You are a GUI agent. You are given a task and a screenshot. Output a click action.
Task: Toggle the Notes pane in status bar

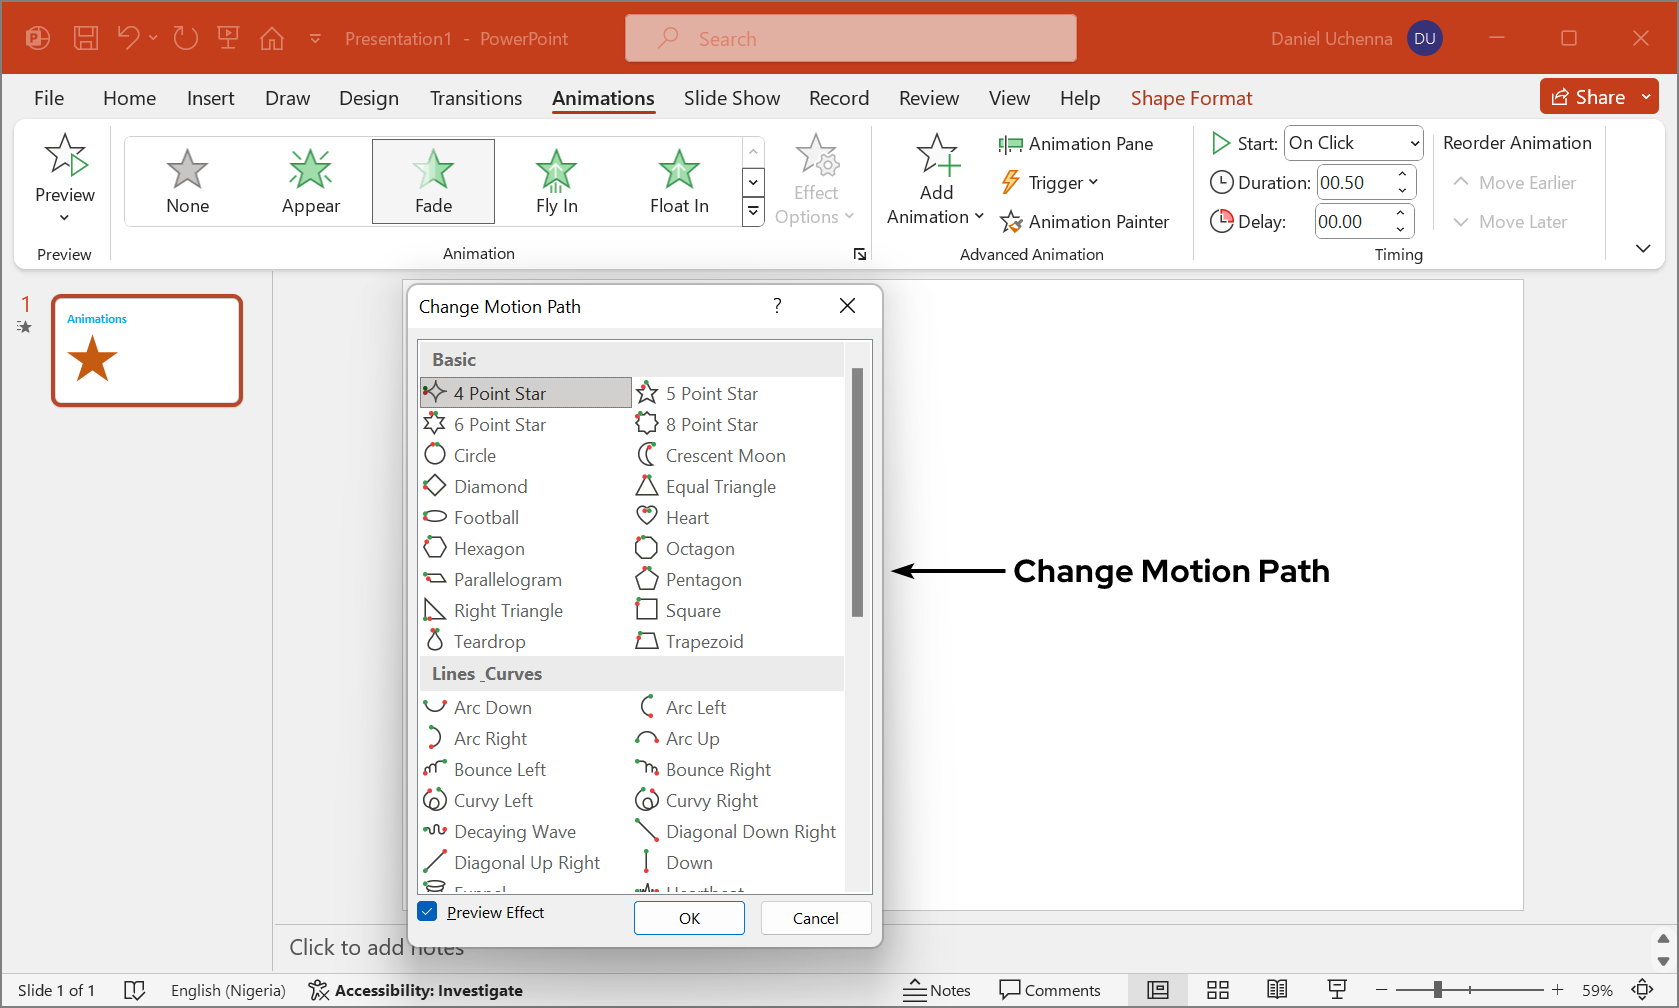click(x=937, y=990)
